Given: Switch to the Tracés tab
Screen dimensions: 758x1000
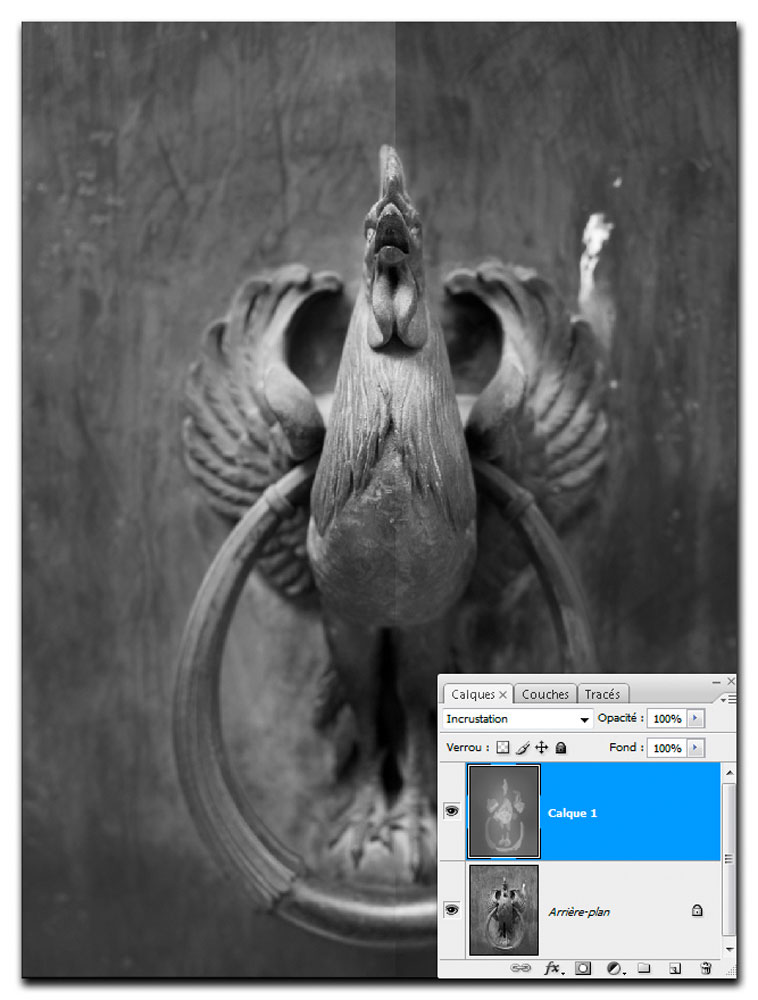Looking at the screenshot, I should pyautogui.click(x=602, y=694).
